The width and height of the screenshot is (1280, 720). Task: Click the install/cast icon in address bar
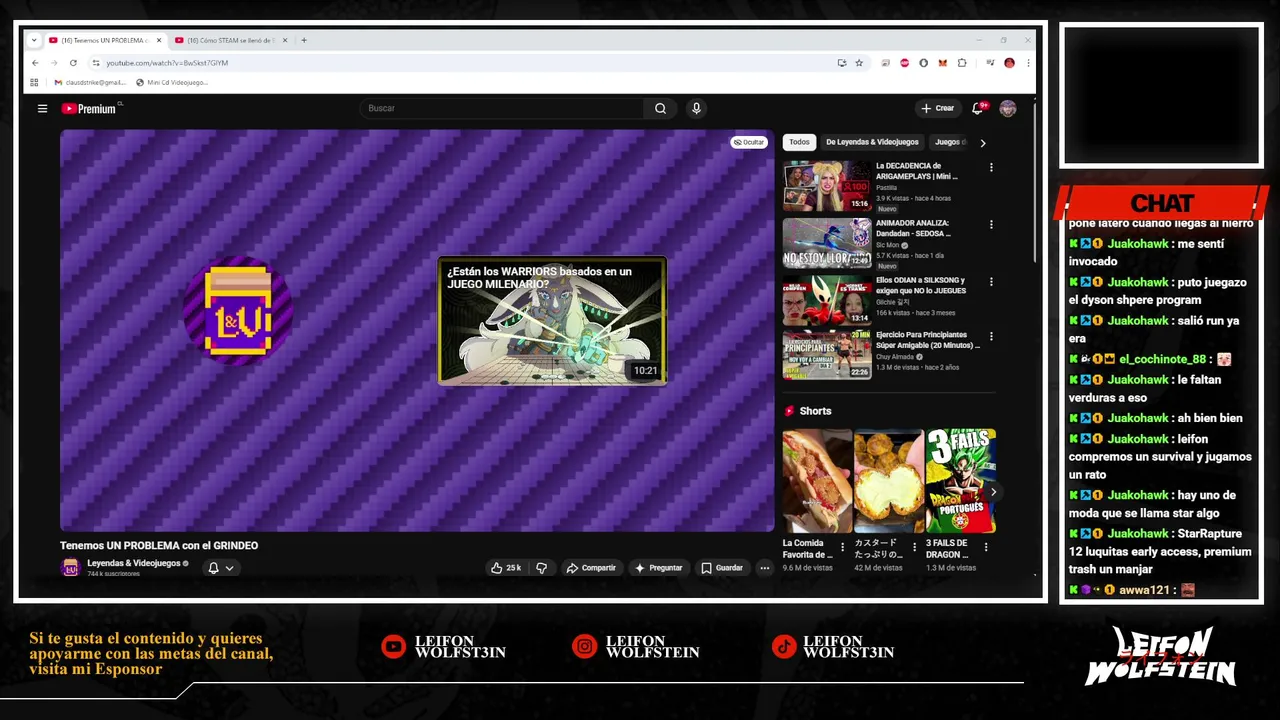pos(842,63)
